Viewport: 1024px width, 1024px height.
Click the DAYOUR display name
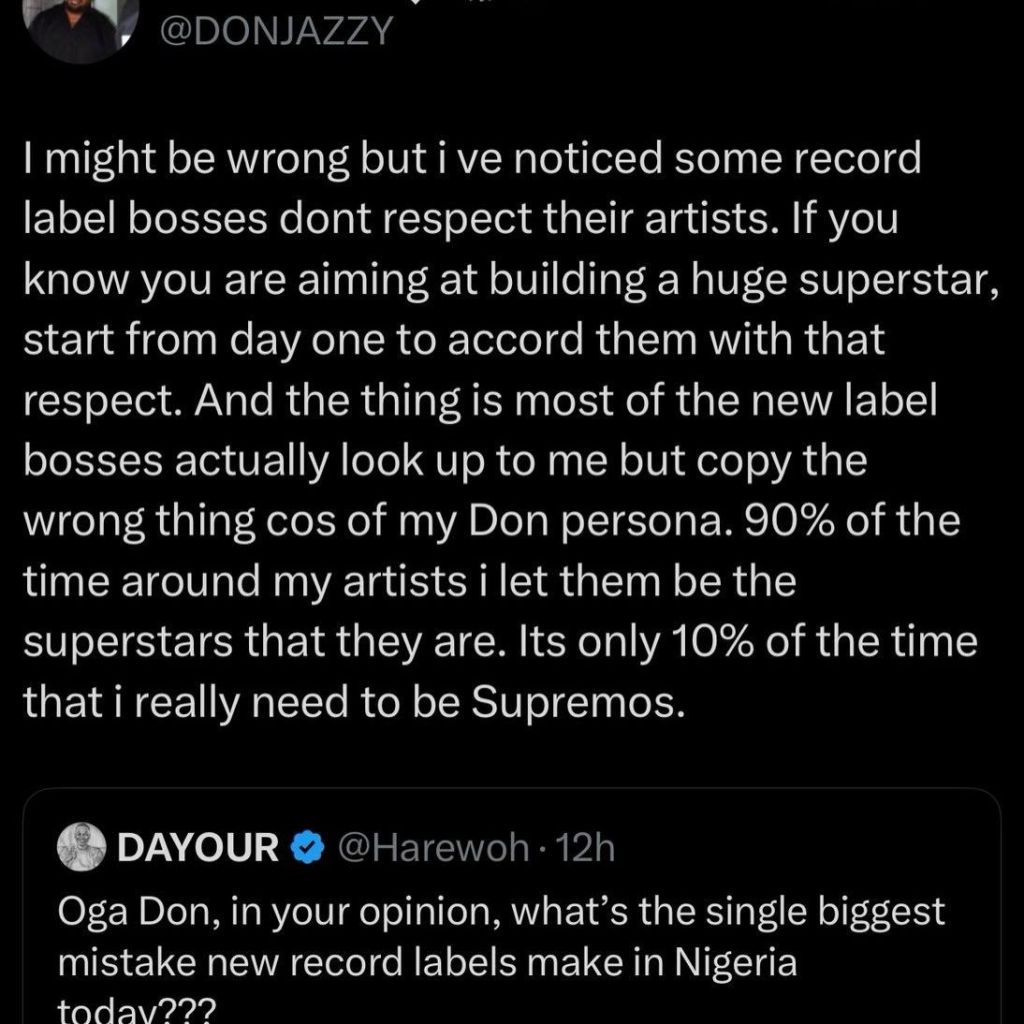(198, 849)
